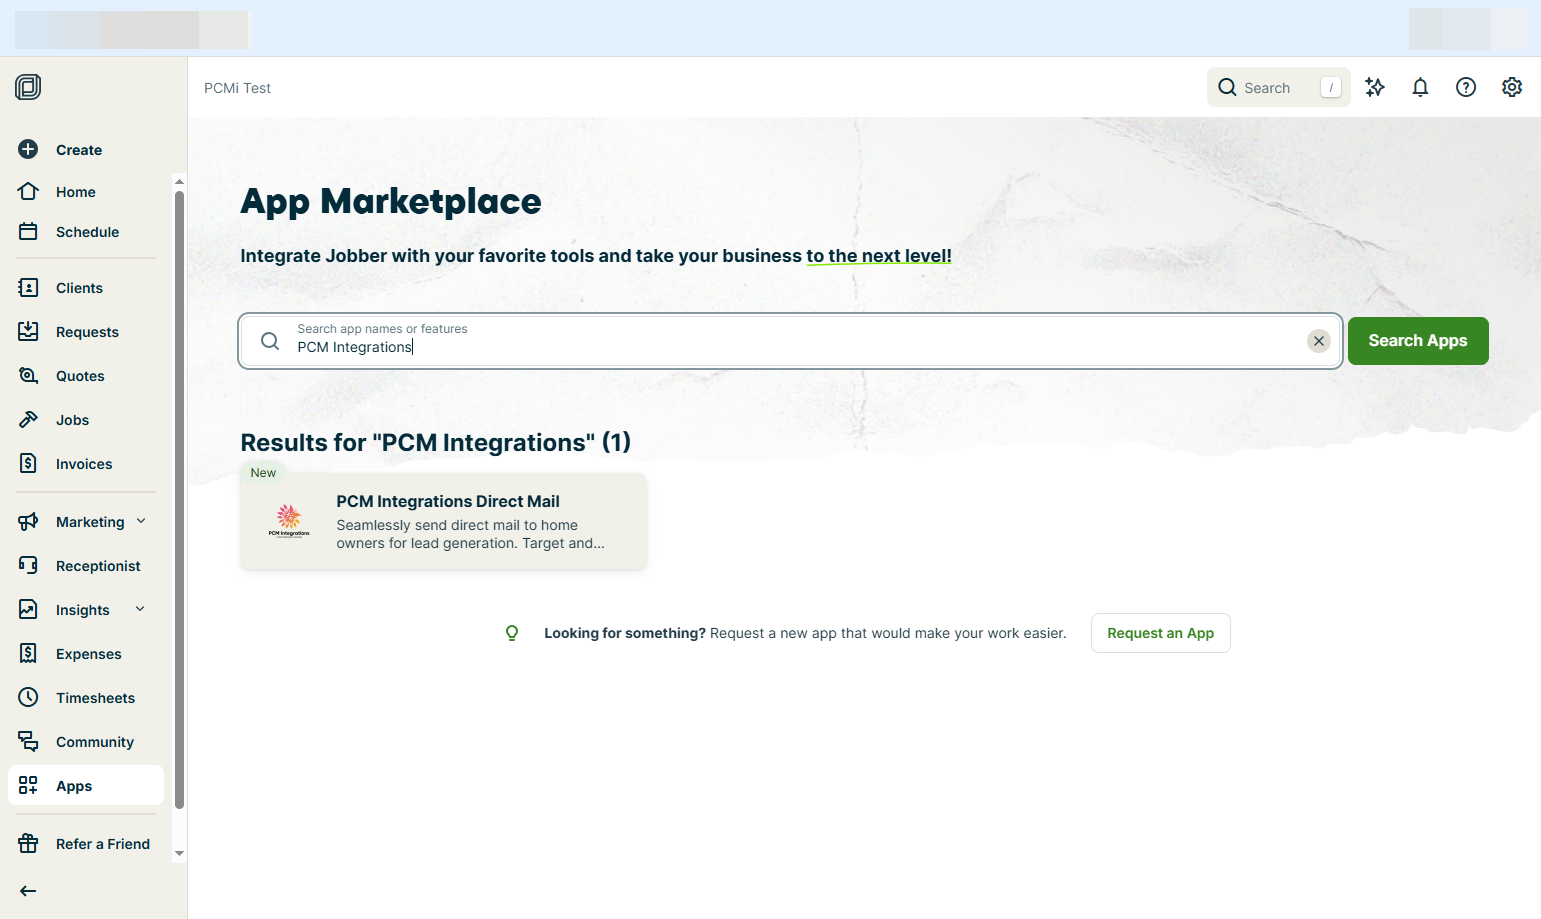Click the magnifier icon in app search

click(x=270, y=341)
